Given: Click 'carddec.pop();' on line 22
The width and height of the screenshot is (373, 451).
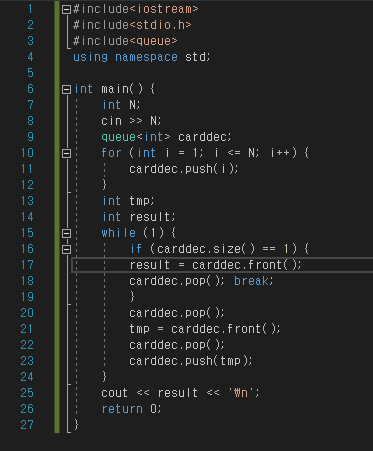Looking at the screenshot, I should 177,345.
